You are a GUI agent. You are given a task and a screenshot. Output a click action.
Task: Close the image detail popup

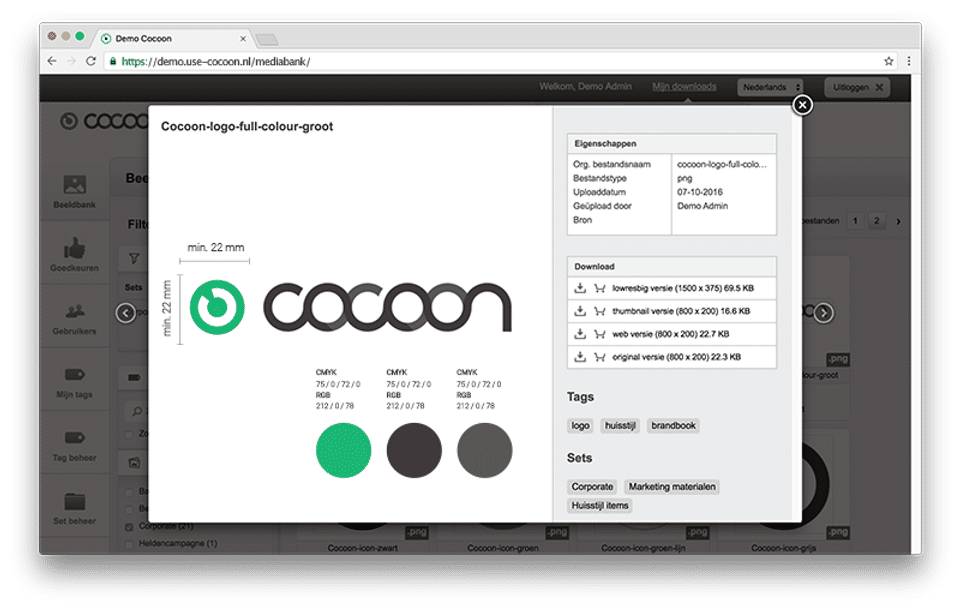click(x=802, y=105)
